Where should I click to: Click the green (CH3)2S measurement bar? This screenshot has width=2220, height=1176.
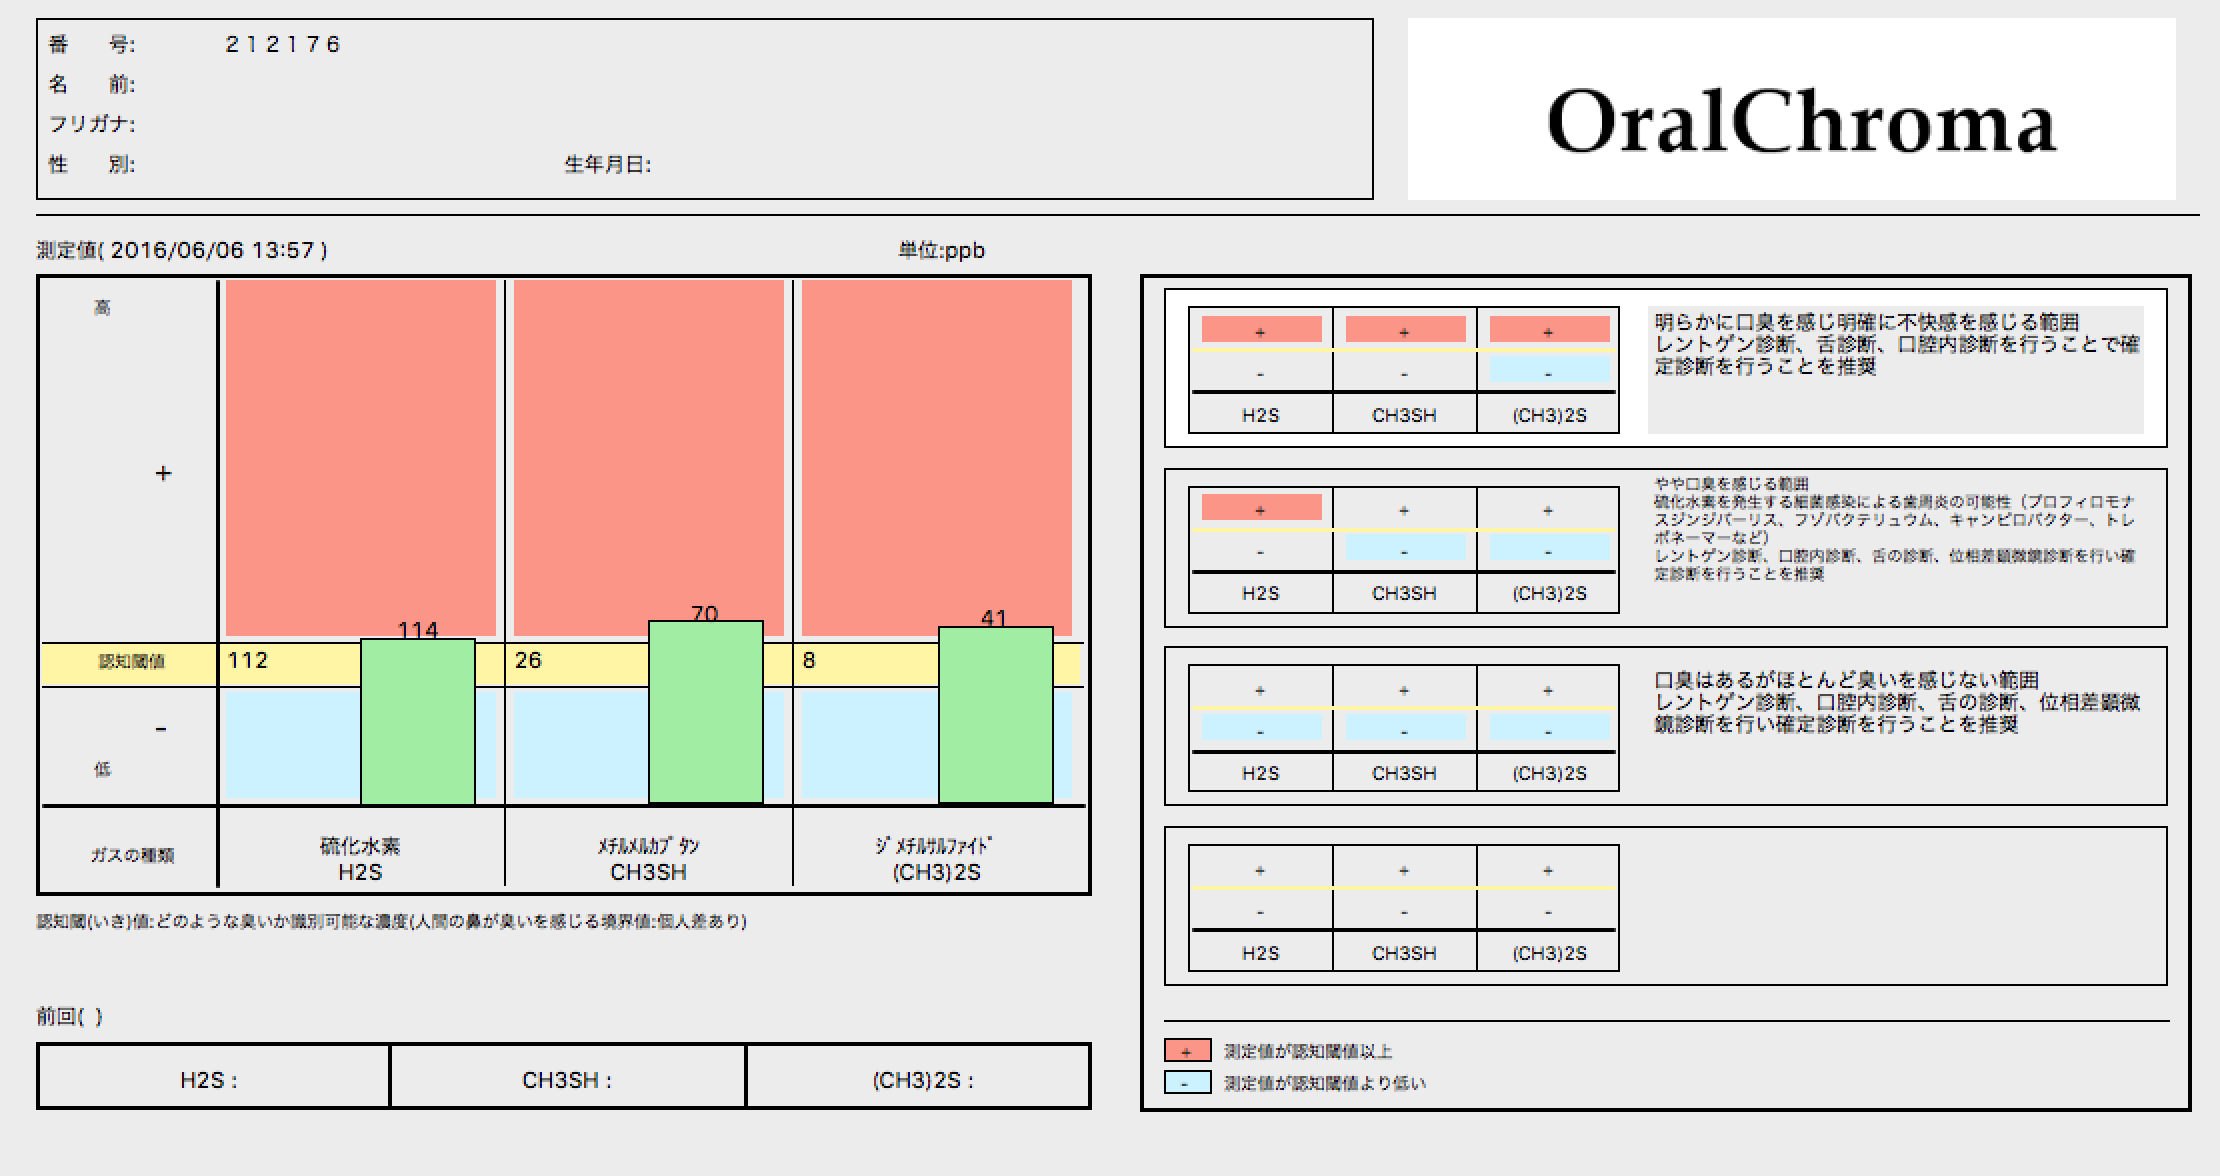click(x=995, y=715)
